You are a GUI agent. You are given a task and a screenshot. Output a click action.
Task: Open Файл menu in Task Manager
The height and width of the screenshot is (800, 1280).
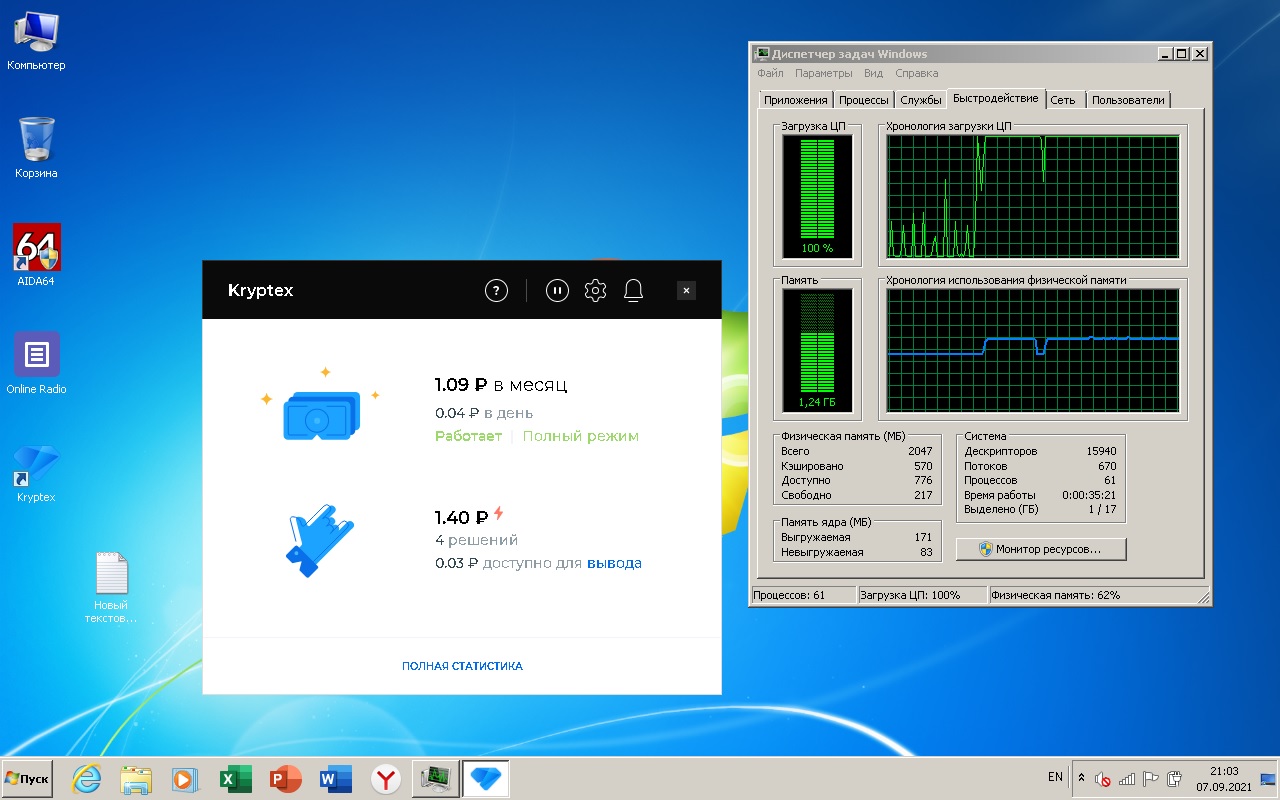click(x=770, y=73)
